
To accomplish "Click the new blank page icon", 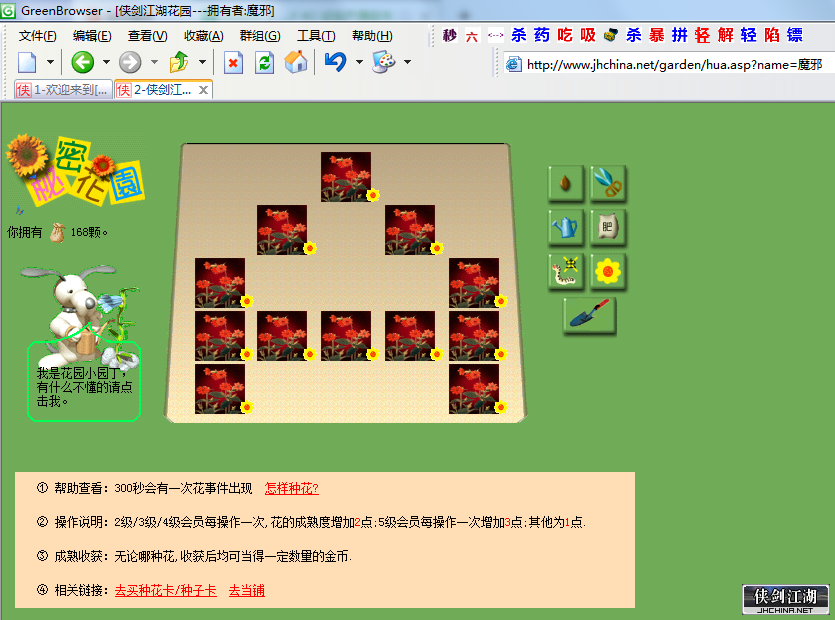I will point(27,62).
